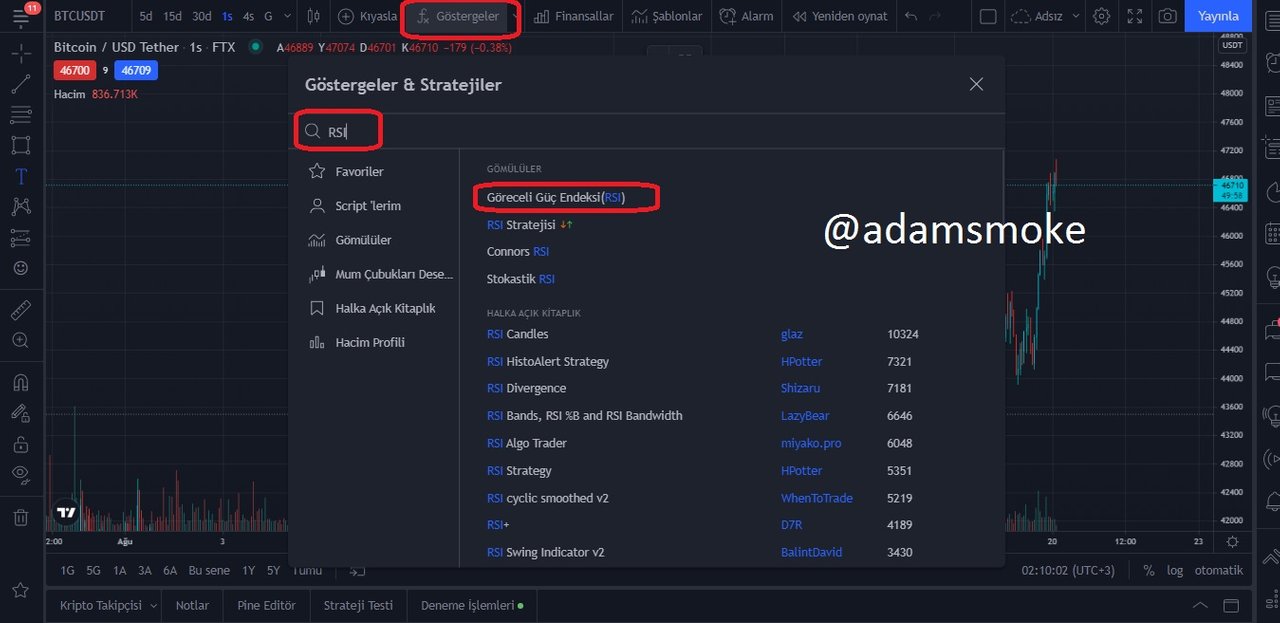Toggle stay-in-drawing-mode pencil lock
This screenshot has height=623, width=1280.
click(x=20, y=412)
